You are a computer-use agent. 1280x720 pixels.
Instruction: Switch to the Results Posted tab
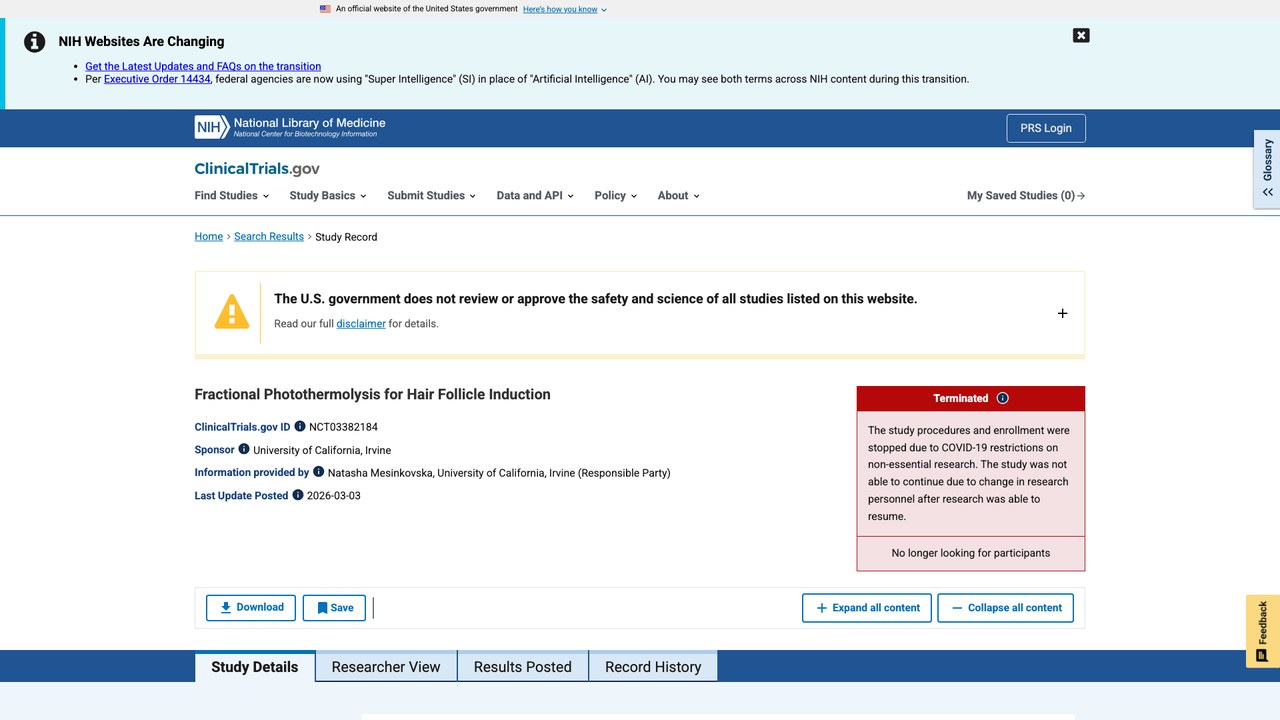point(523,667)
